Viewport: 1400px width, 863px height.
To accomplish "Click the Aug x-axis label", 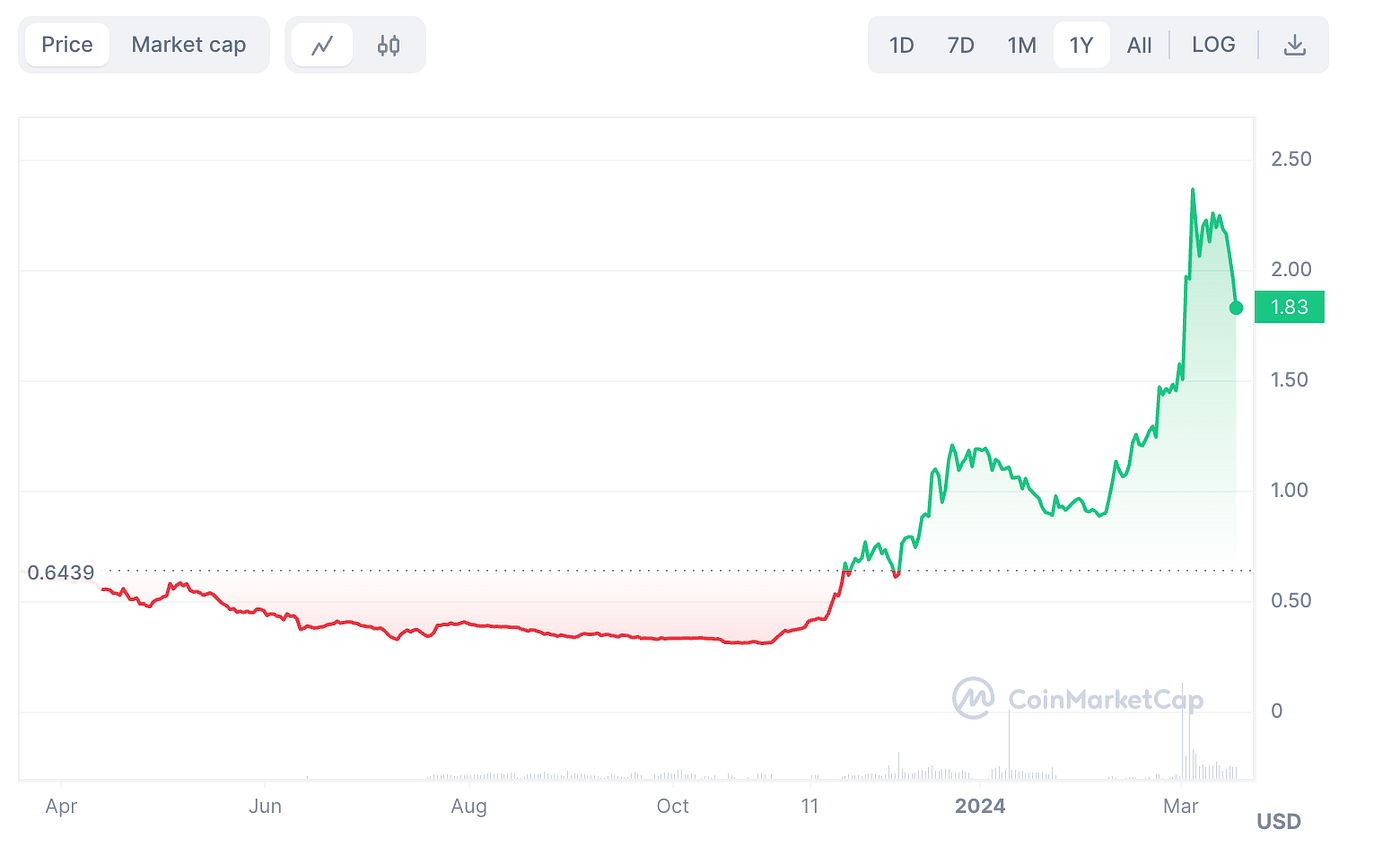I will click(x=468, y=806).
